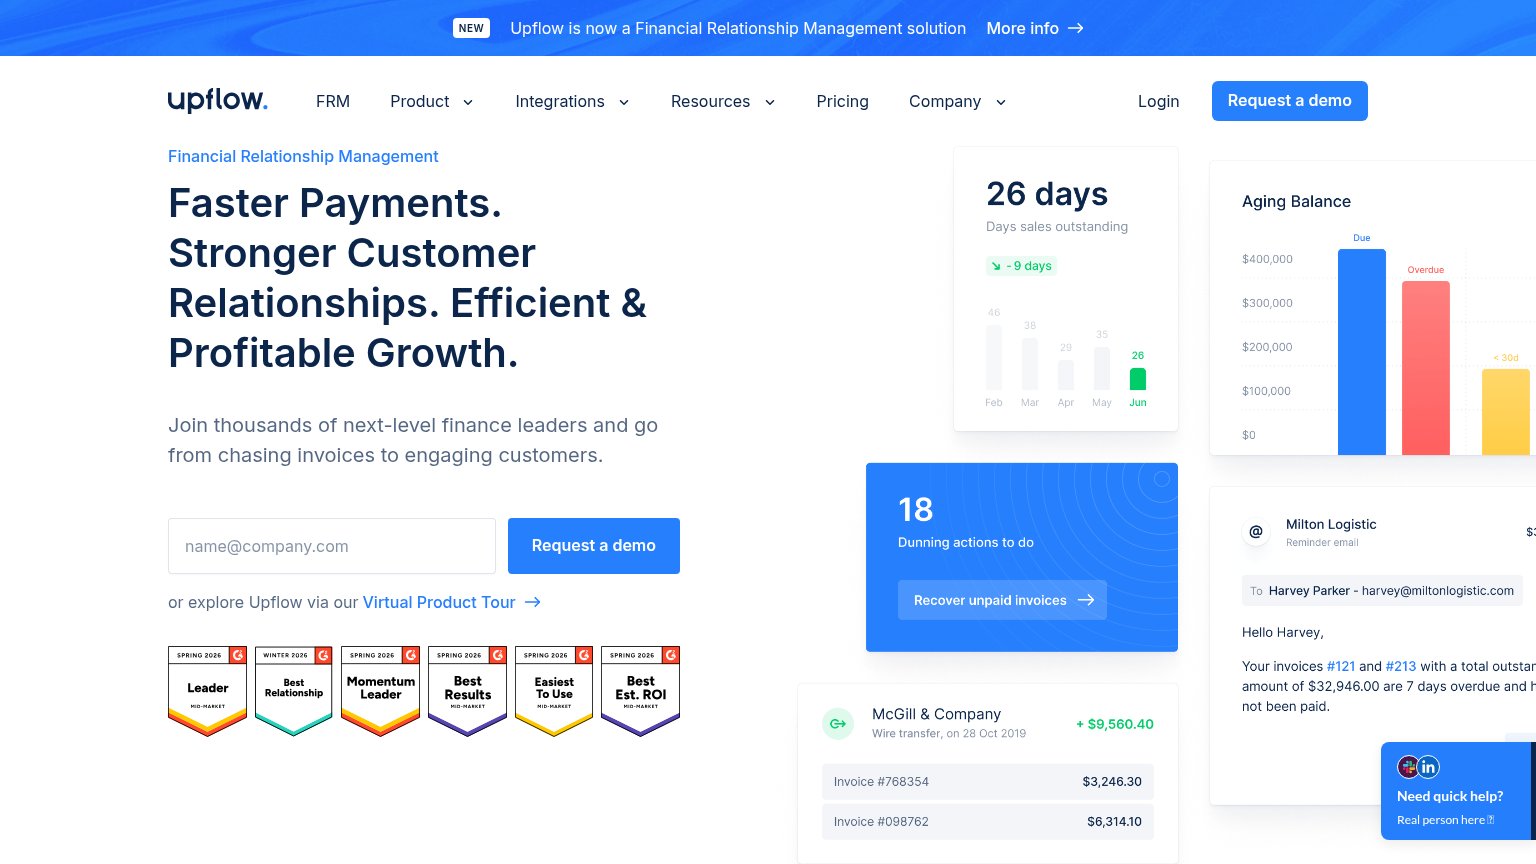Click the arrow after Virtual Product Tour
This screenshot has height=864, width=1536.
533,602
